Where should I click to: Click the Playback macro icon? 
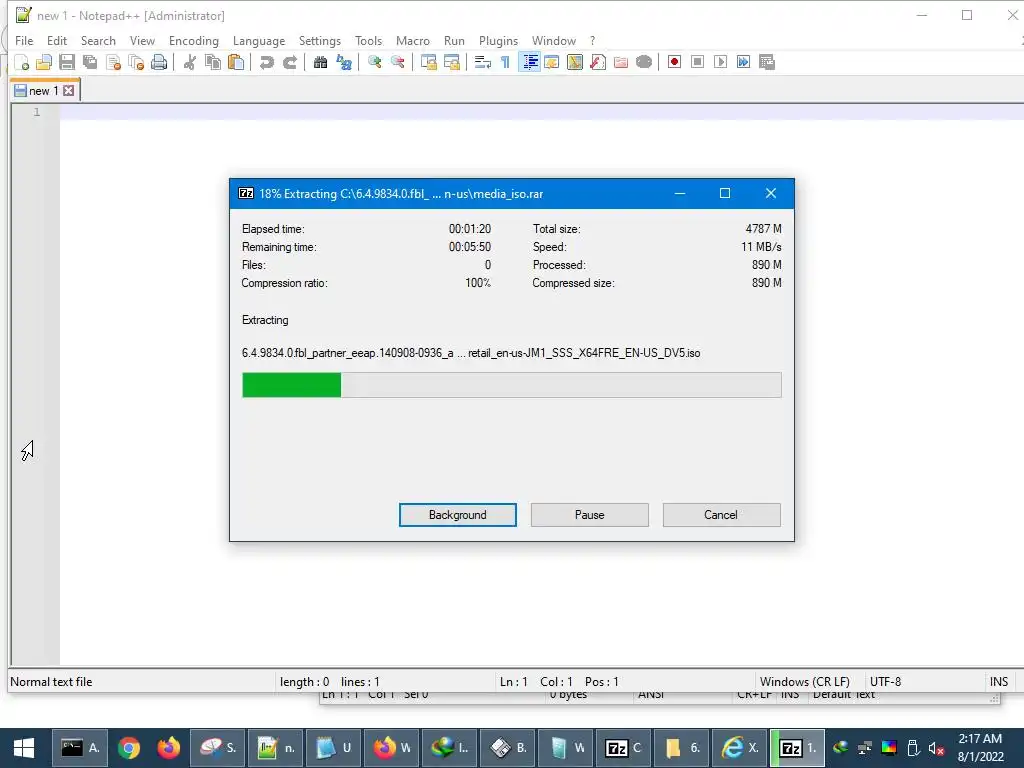(x=720, y=62)
